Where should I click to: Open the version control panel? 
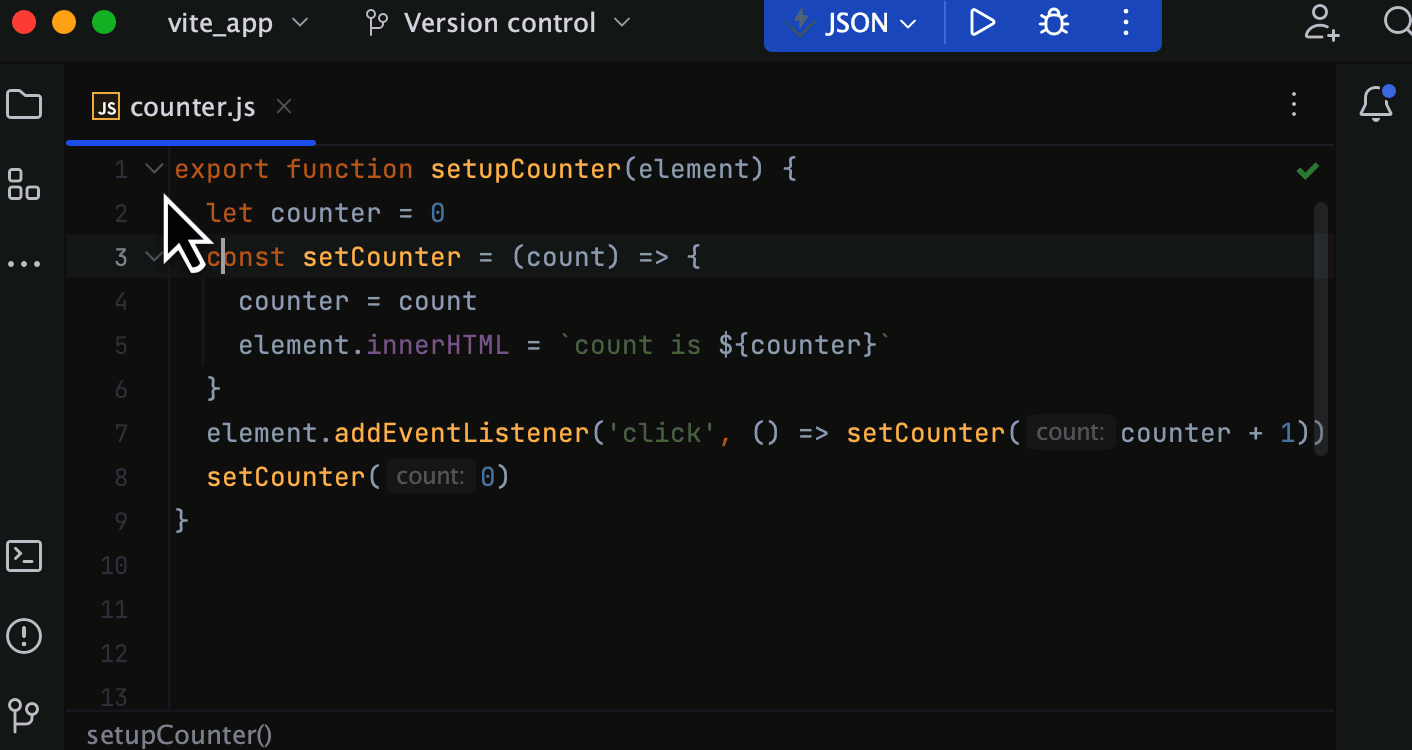click(24, 716)
